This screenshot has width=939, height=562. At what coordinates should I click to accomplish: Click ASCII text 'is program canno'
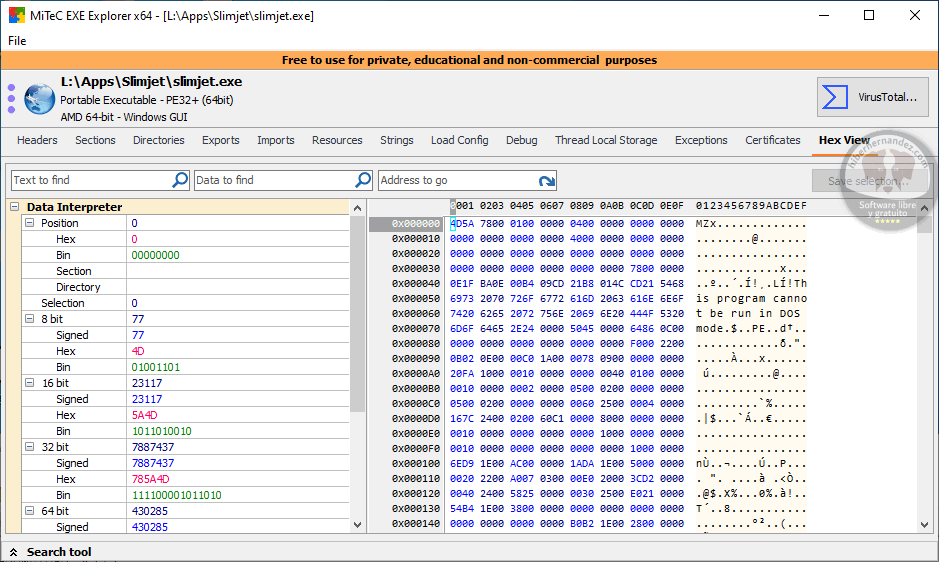751,298
